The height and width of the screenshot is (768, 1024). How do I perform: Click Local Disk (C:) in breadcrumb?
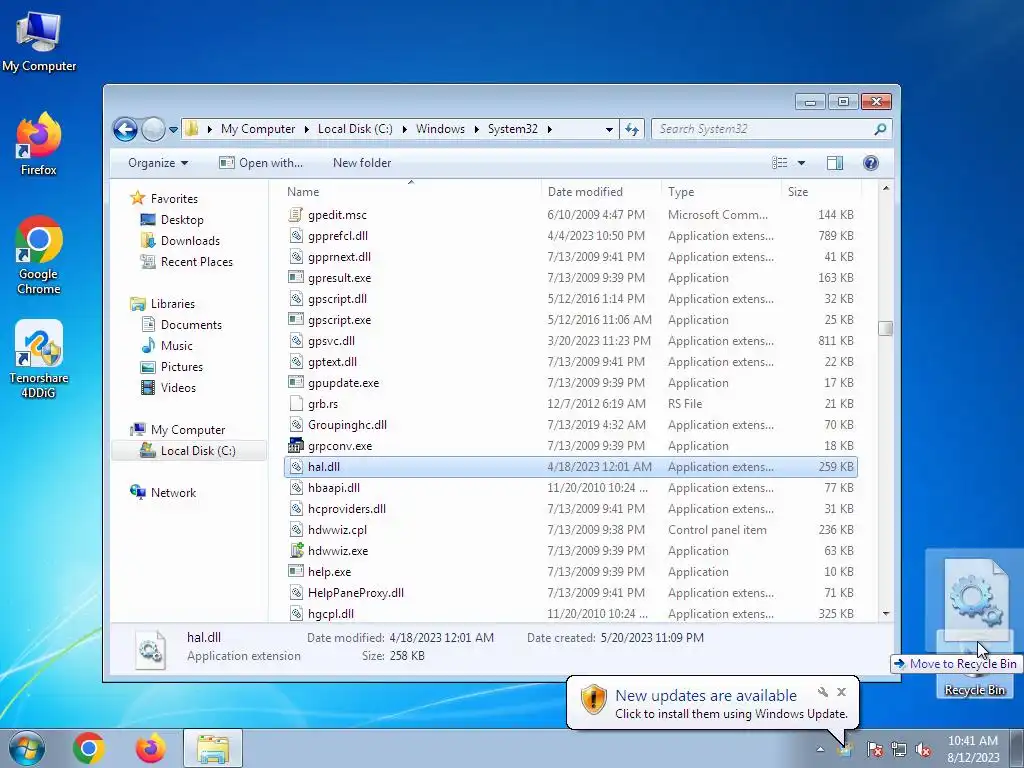355,129
